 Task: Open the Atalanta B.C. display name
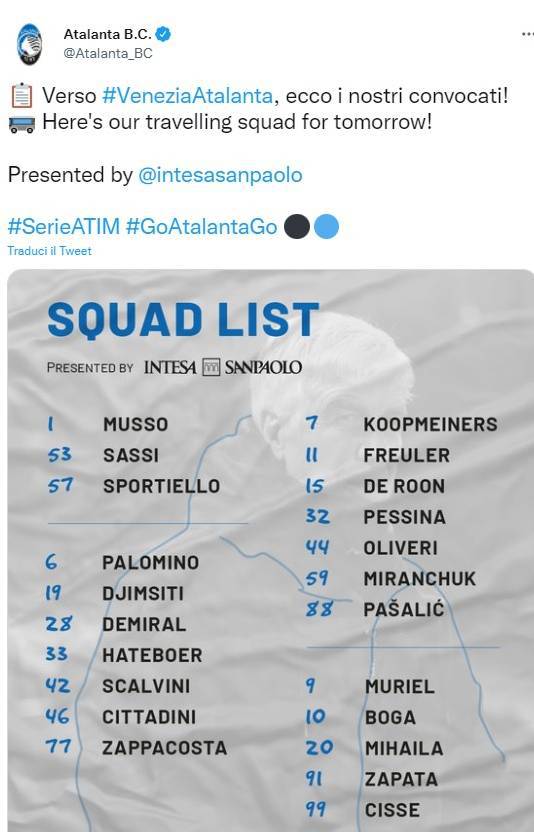[x=108, y=34]
